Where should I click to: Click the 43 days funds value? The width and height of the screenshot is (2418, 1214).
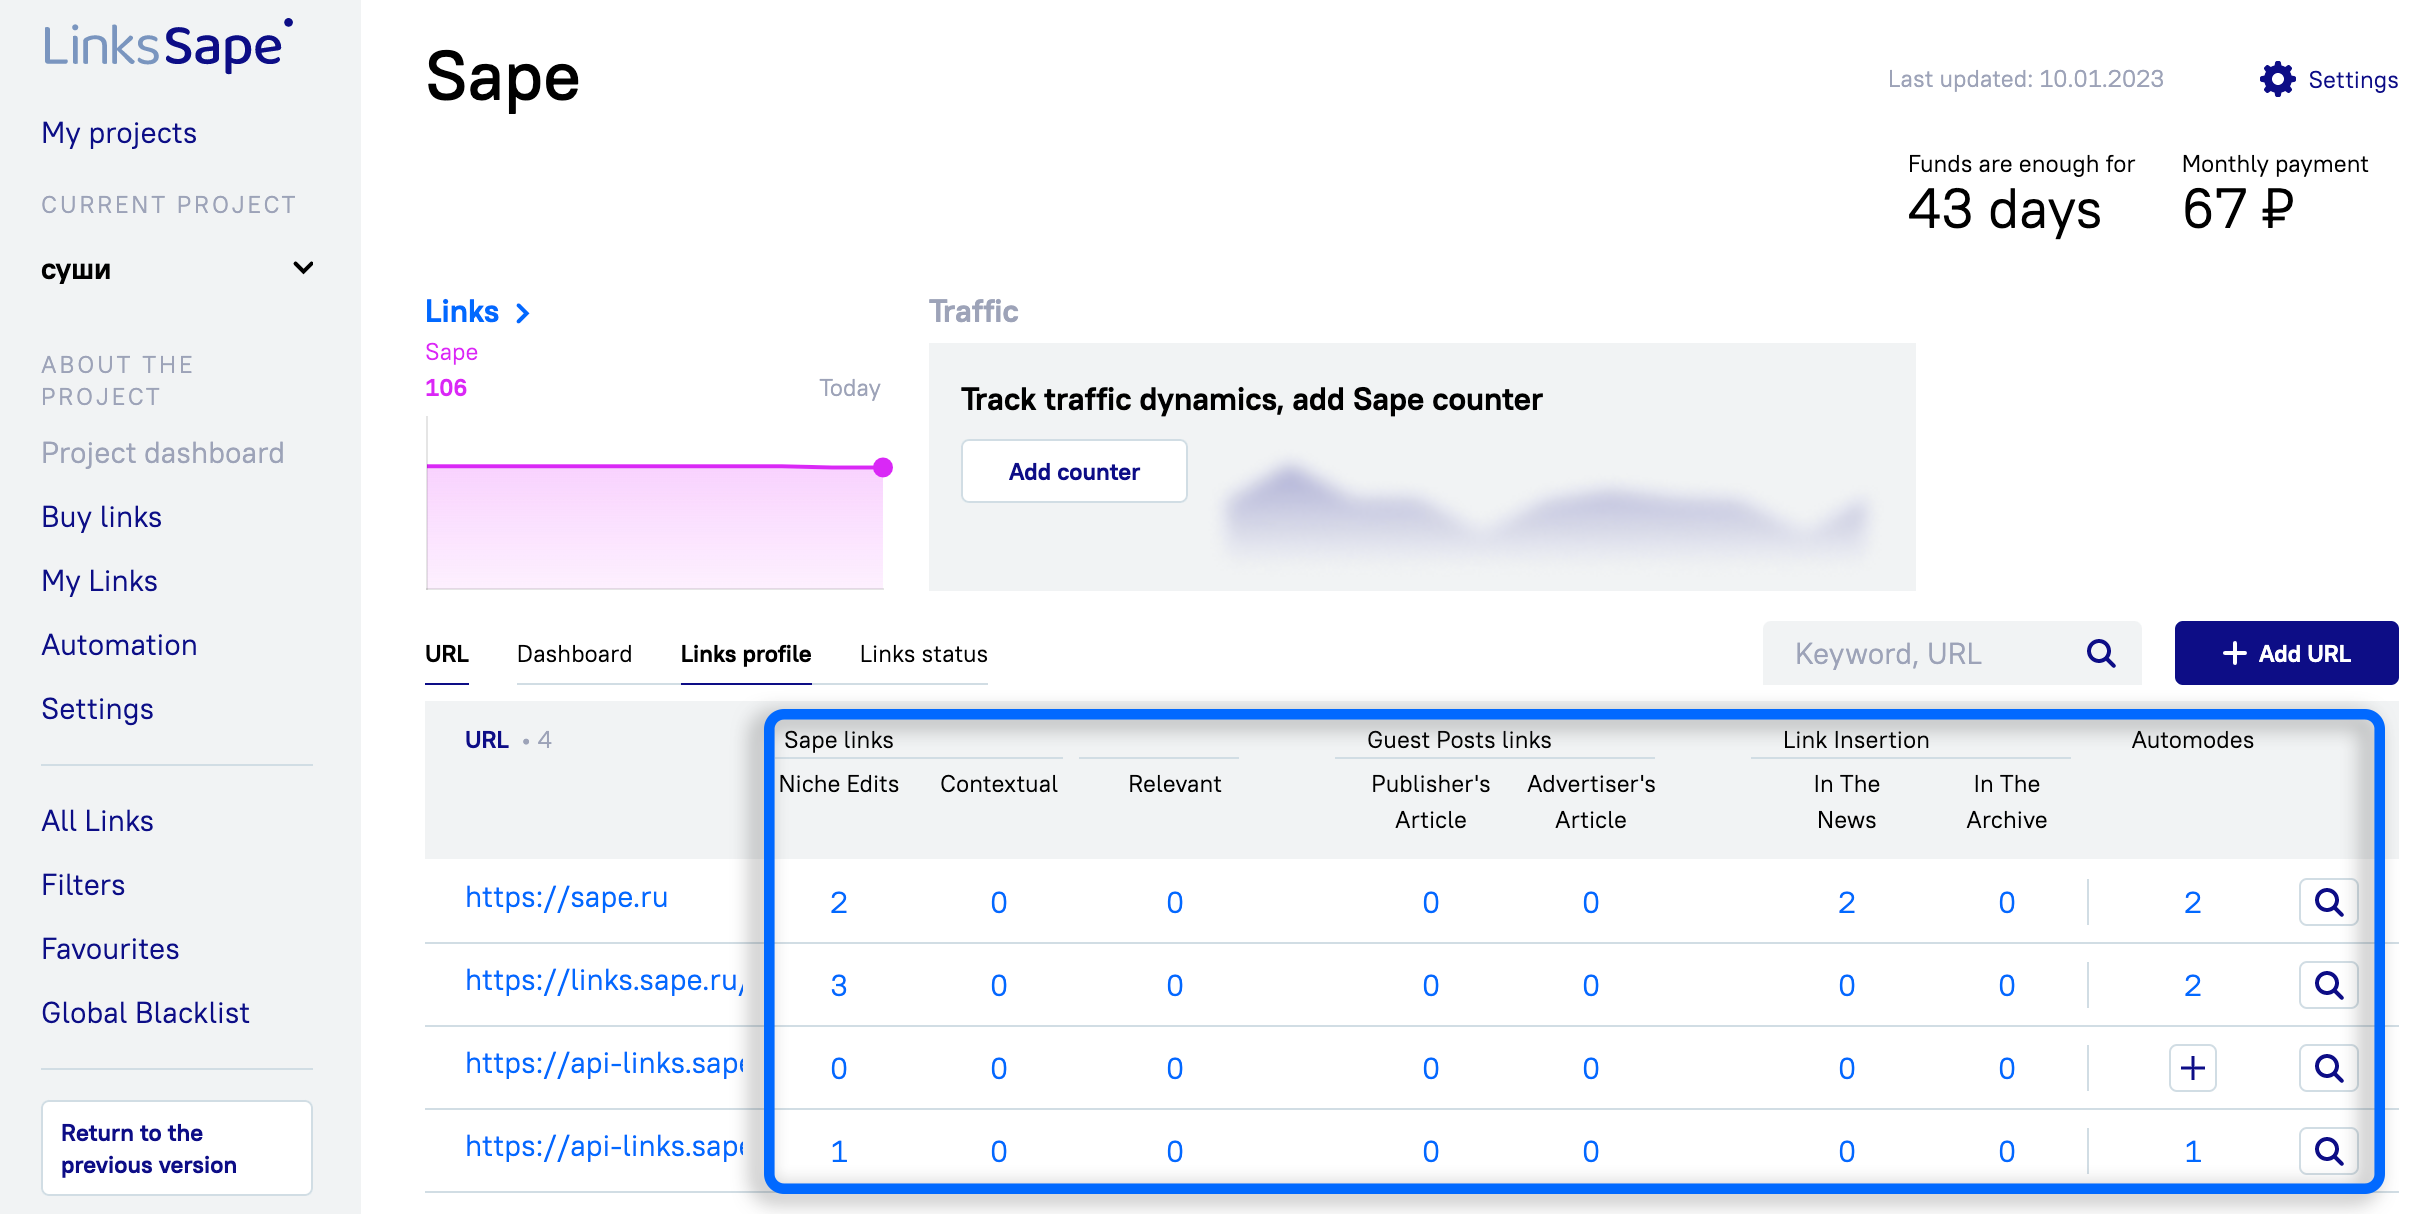click(2004, 210)
